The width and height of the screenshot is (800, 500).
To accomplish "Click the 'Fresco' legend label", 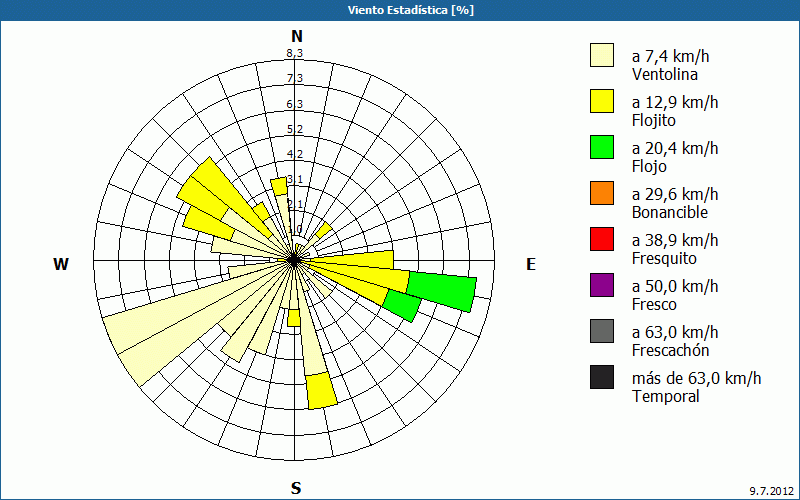I will (655, 305).
